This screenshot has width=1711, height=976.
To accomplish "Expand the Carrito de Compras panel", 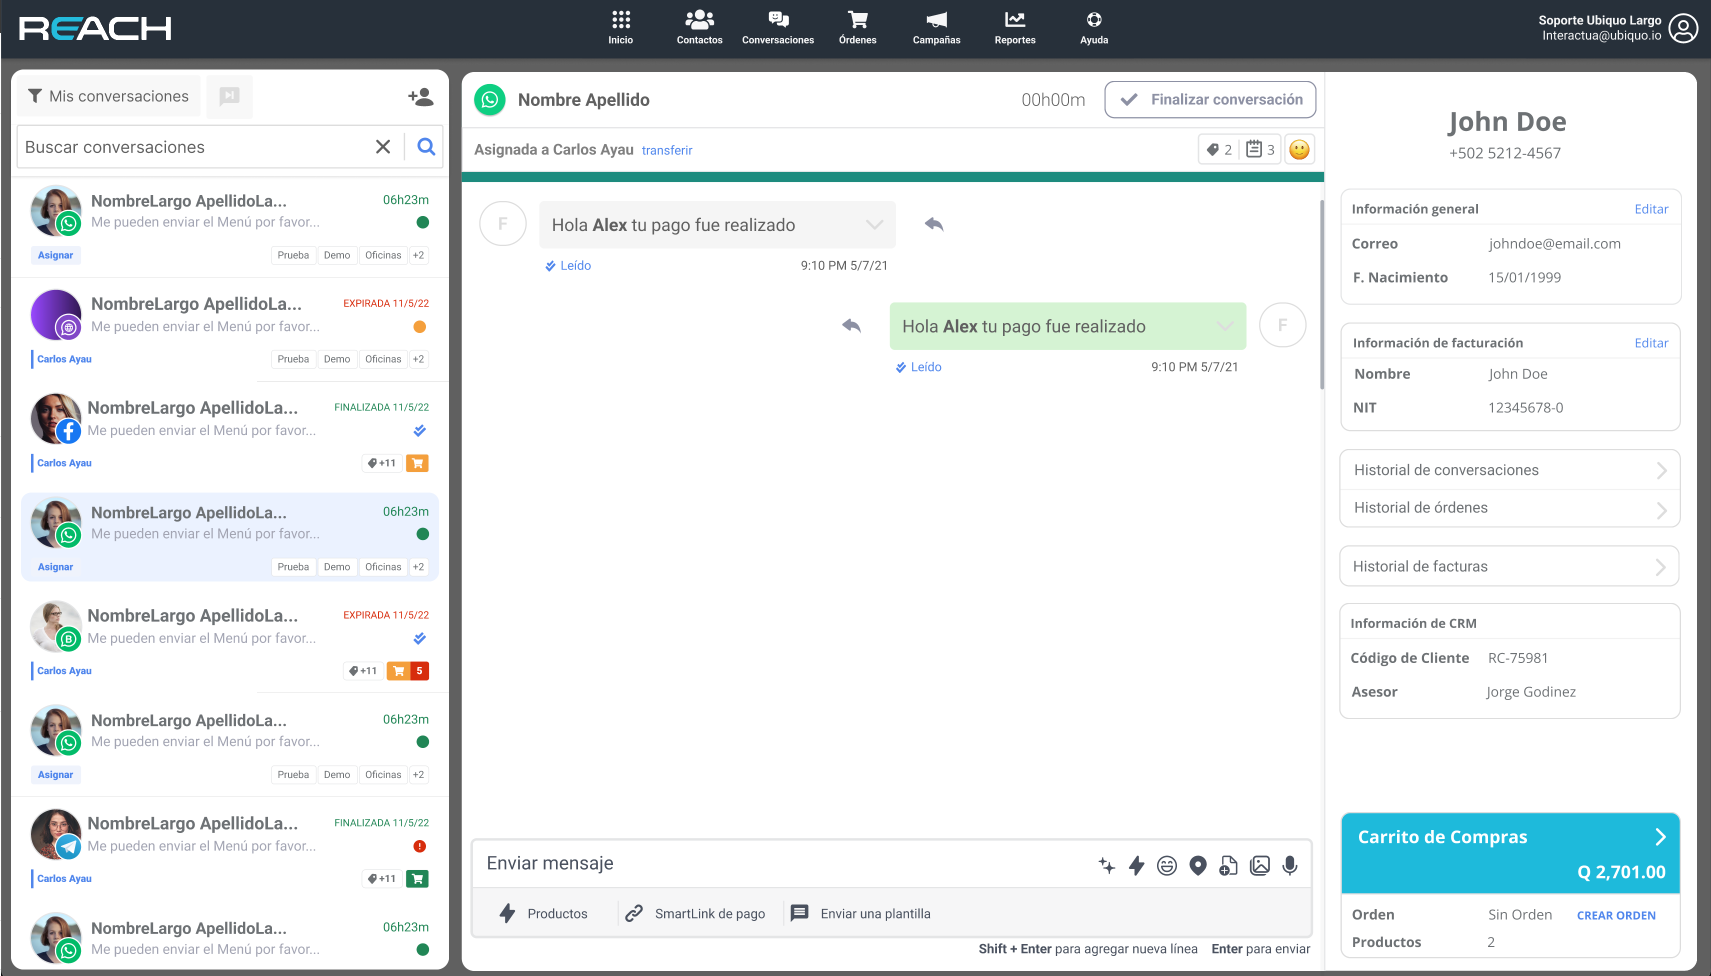I will (x=1659, y=837).
